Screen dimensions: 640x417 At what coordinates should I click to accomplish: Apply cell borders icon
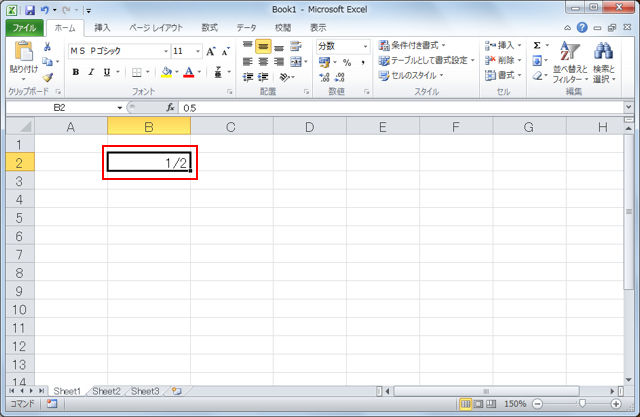tap(137, 72)
